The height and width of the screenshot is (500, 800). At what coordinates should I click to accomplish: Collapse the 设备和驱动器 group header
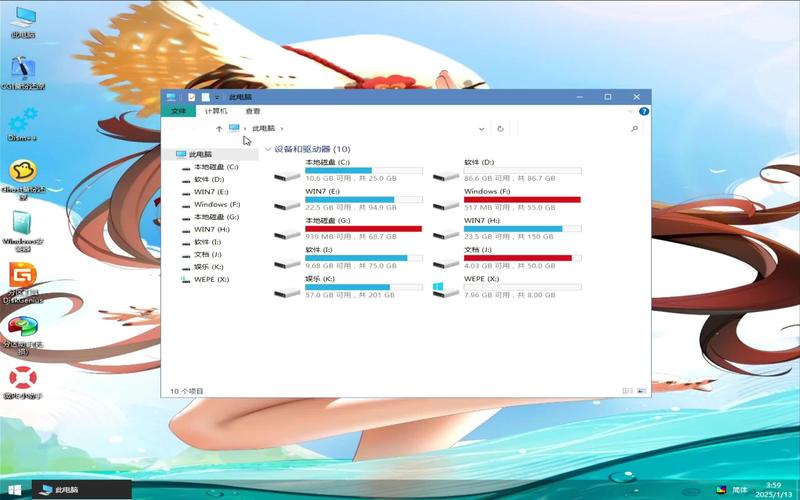[x=268, y=149]
